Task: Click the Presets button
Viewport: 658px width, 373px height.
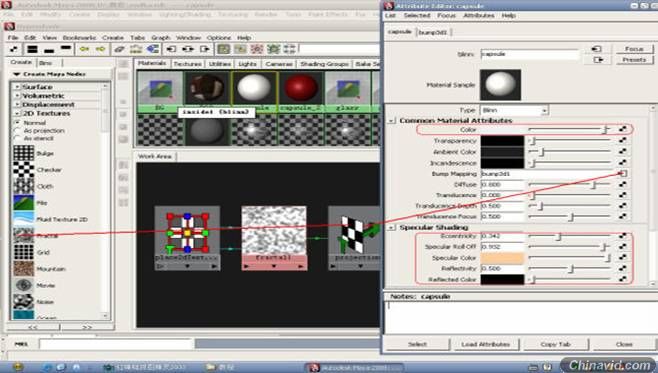Action: 634,60
